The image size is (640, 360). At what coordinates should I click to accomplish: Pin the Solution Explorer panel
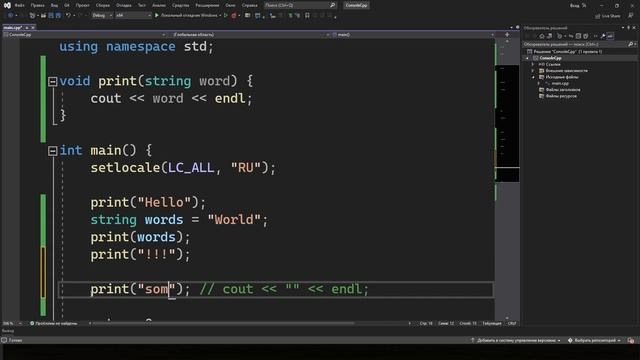click(x=629, y=28)
